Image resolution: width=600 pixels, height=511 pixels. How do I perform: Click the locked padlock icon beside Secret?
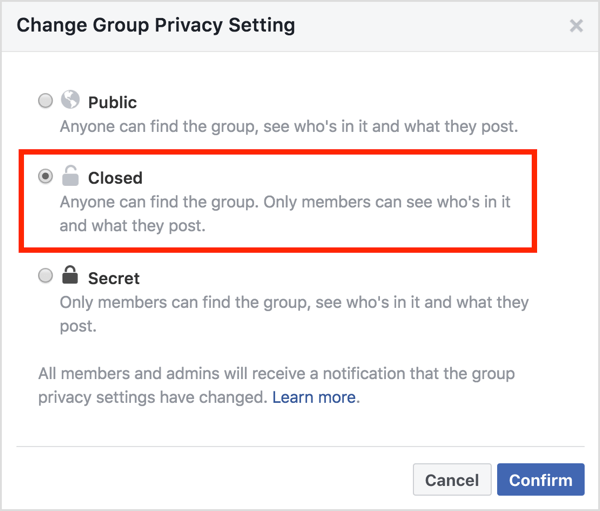click(70, 276)
